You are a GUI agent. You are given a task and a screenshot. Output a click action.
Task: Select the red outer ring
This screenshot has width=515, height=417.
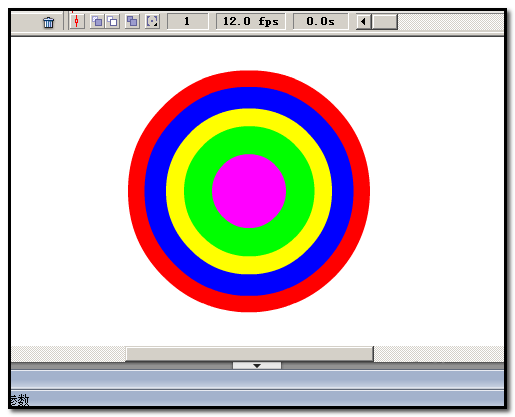(249, 304)
